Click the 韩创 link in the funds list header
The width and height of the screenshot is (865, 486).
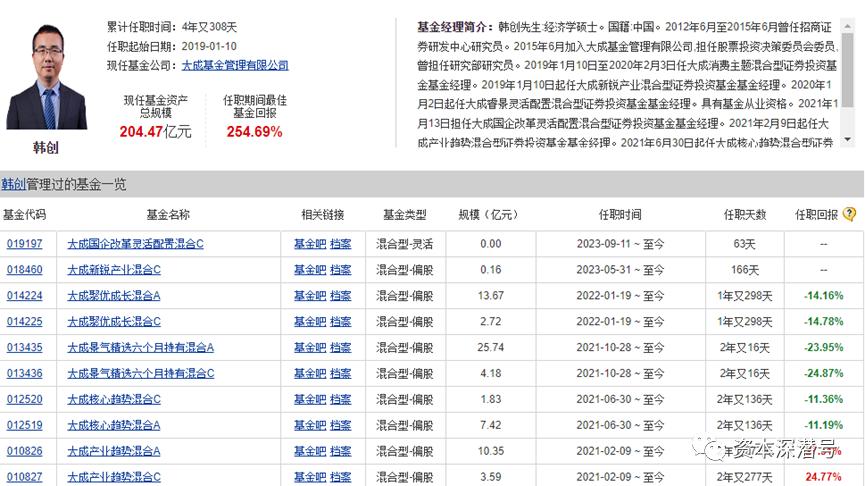tap(13, 184)
